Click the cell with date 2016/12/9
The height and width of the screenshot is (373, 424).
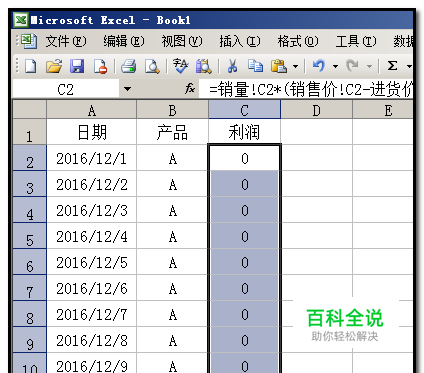[x=92, y=363]
